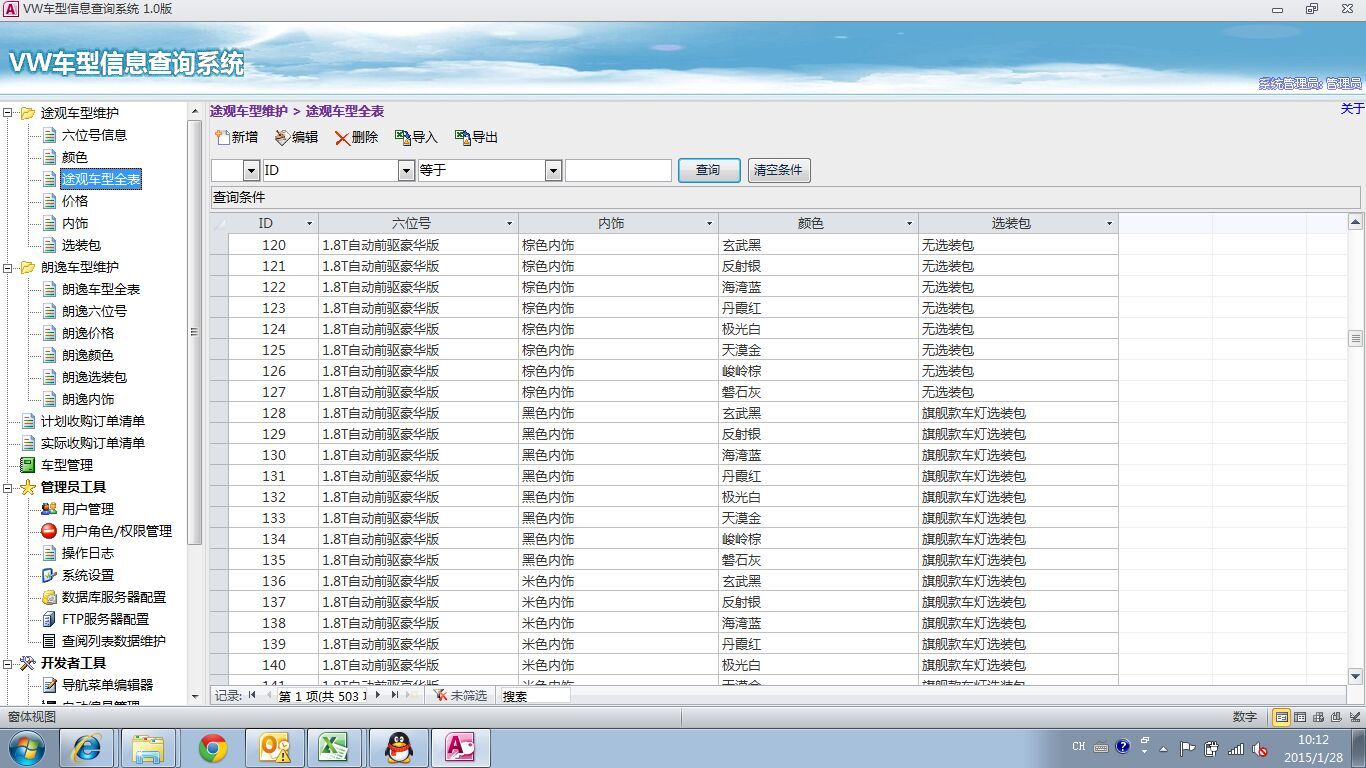
Task: Click the document icon beside 朗逸内饰
Action: pos(49,399)
